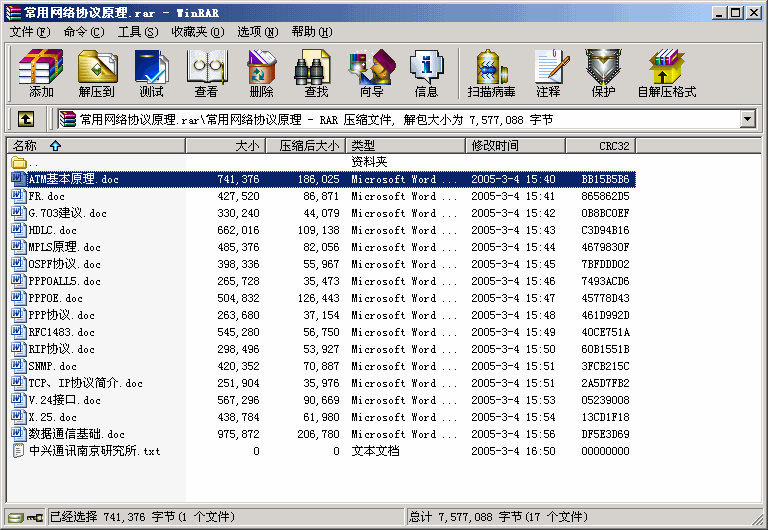This screenshot has width=768, height=530.
Task: Click the disk drive icon in status bar
Action: point(16,517)
